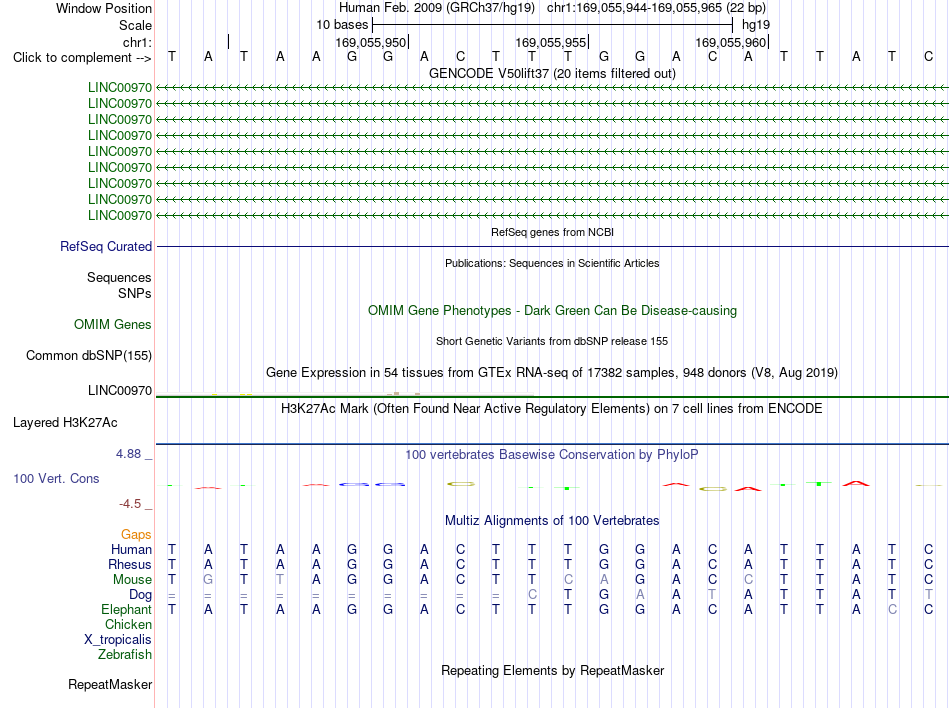
Task: Open 'Repeating Elements by RepeatMasker' track title
Action: tap(552, 671)
